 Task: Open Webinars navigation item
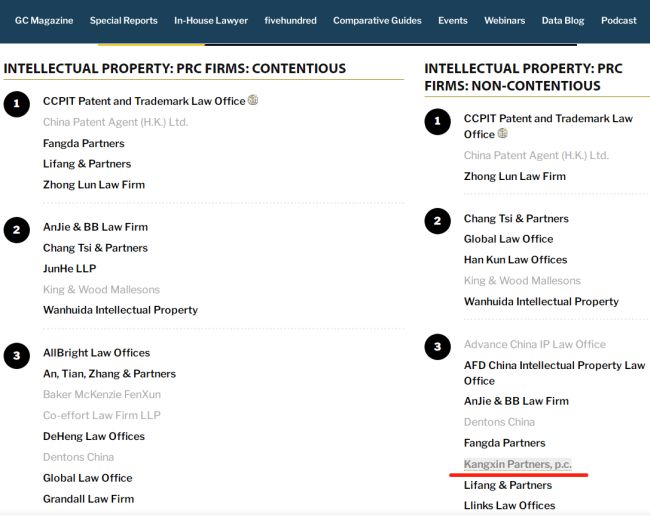tap(504, 20)
